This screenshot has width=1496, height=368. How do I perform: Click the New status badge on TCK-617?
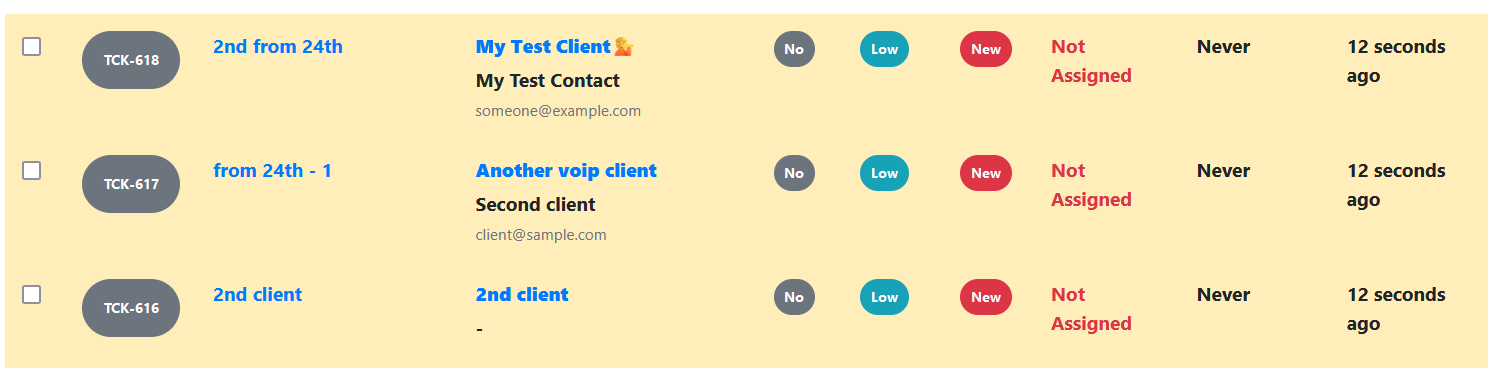pos(986,173)
